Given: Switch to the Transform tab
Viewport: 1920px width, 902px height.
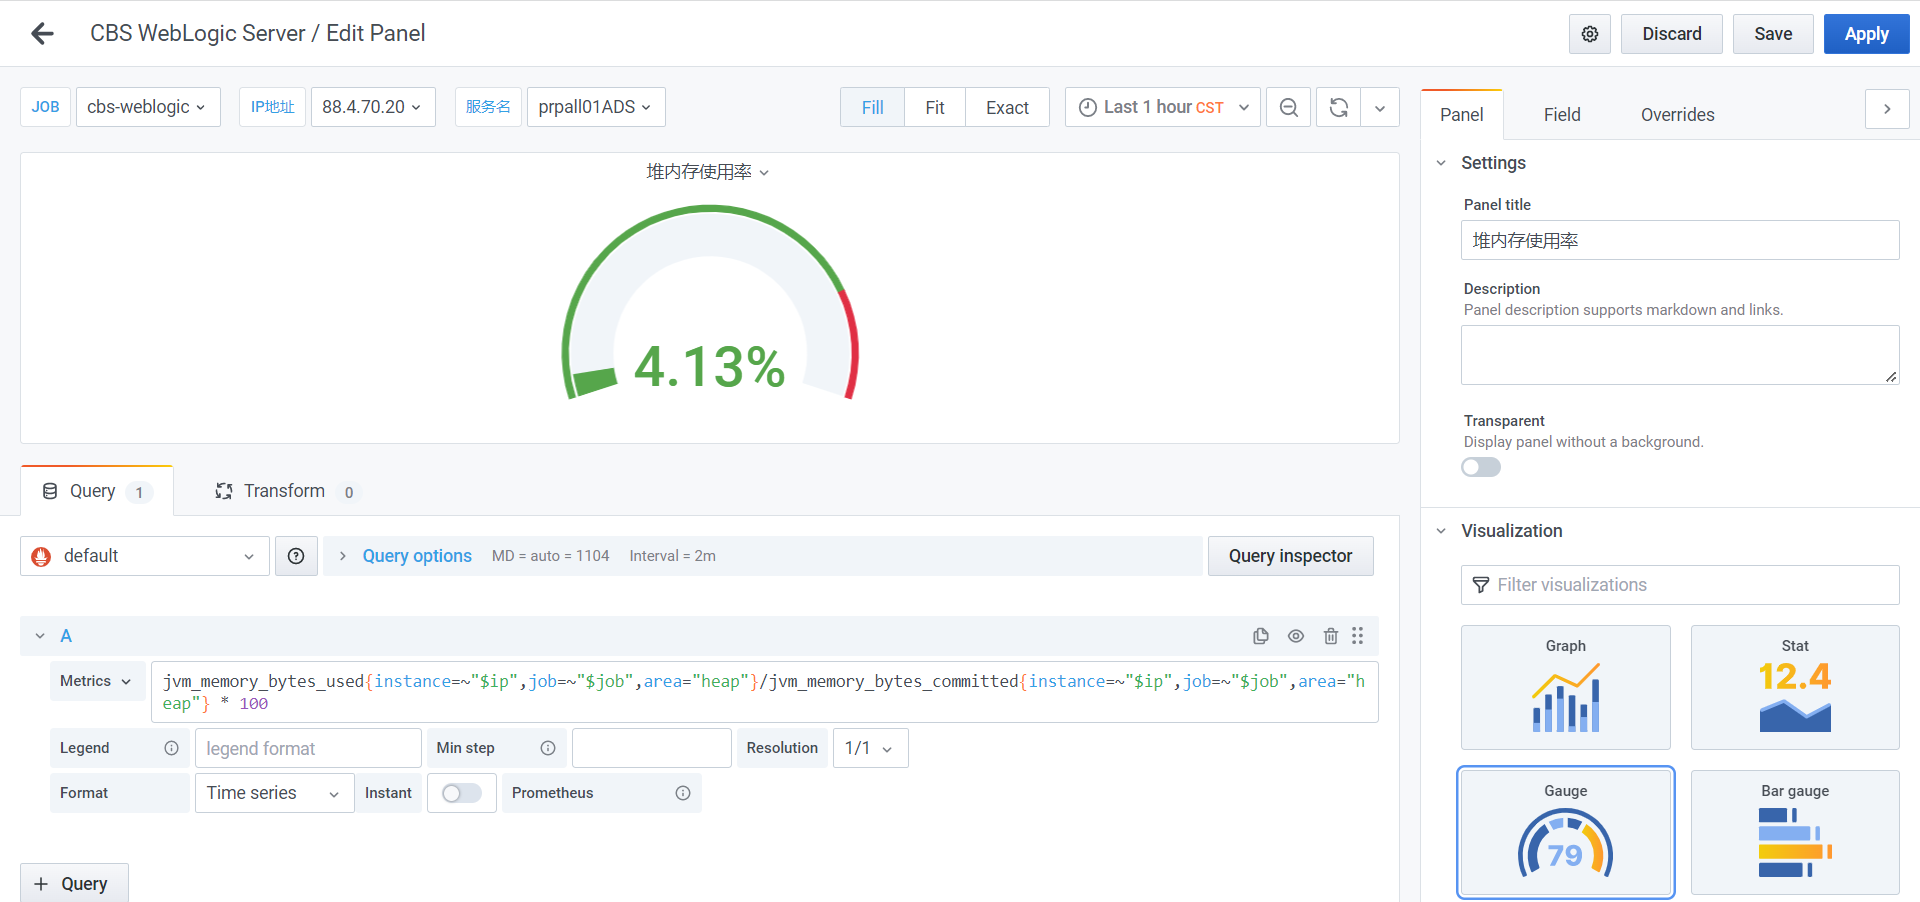Looking at the screenshot, I should click(285, 491).
